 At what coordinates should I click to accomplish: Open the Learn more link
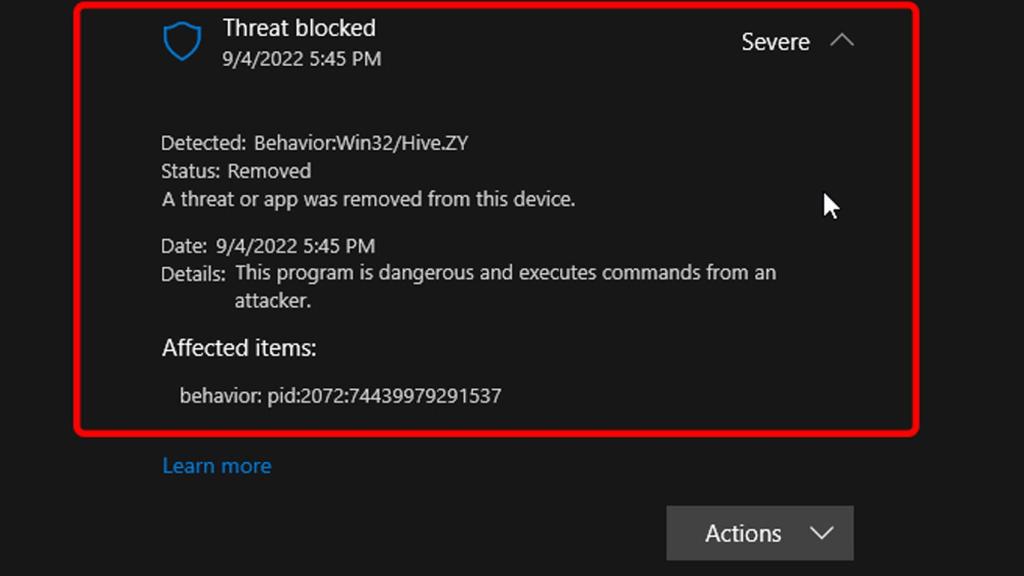coord(216,465)
